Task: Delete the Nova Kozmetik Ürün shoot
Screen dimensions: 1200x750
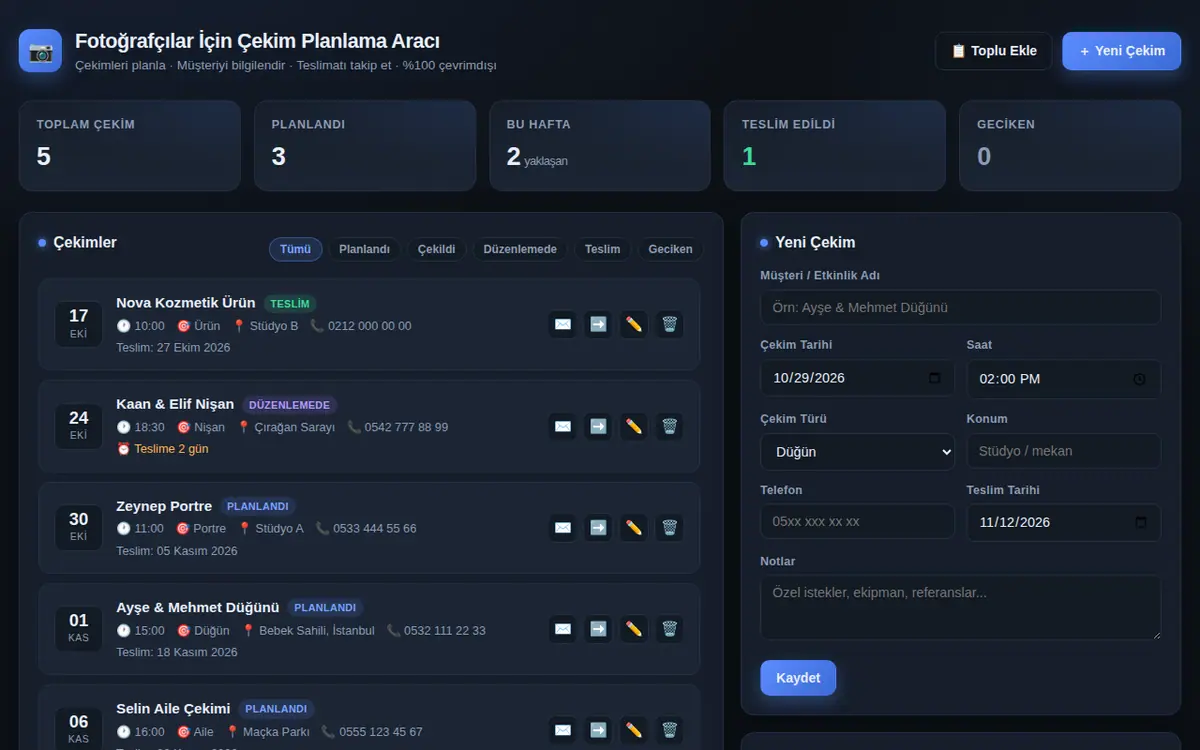Action: tap(670, 325)
